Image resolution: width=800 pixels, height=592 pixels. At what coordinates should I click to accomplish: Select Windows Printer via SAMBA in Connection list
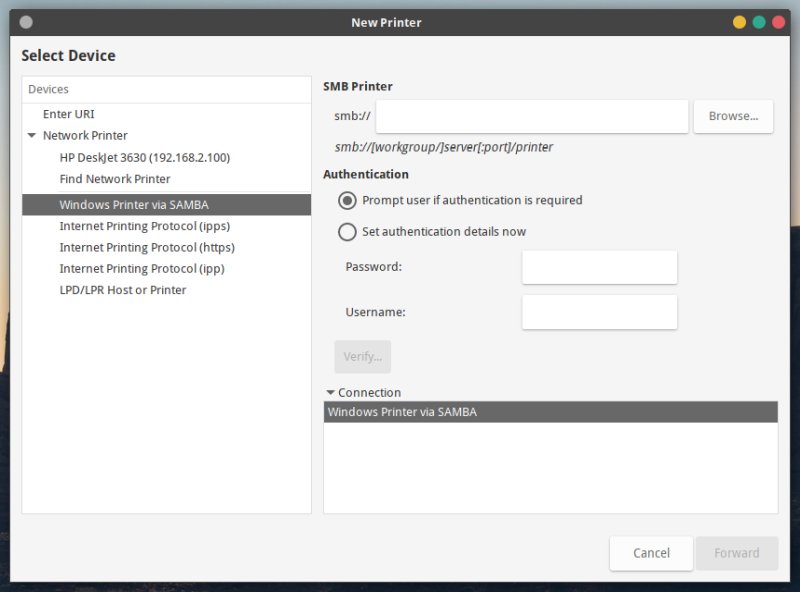pyautogui.click(x=550, y=412)
